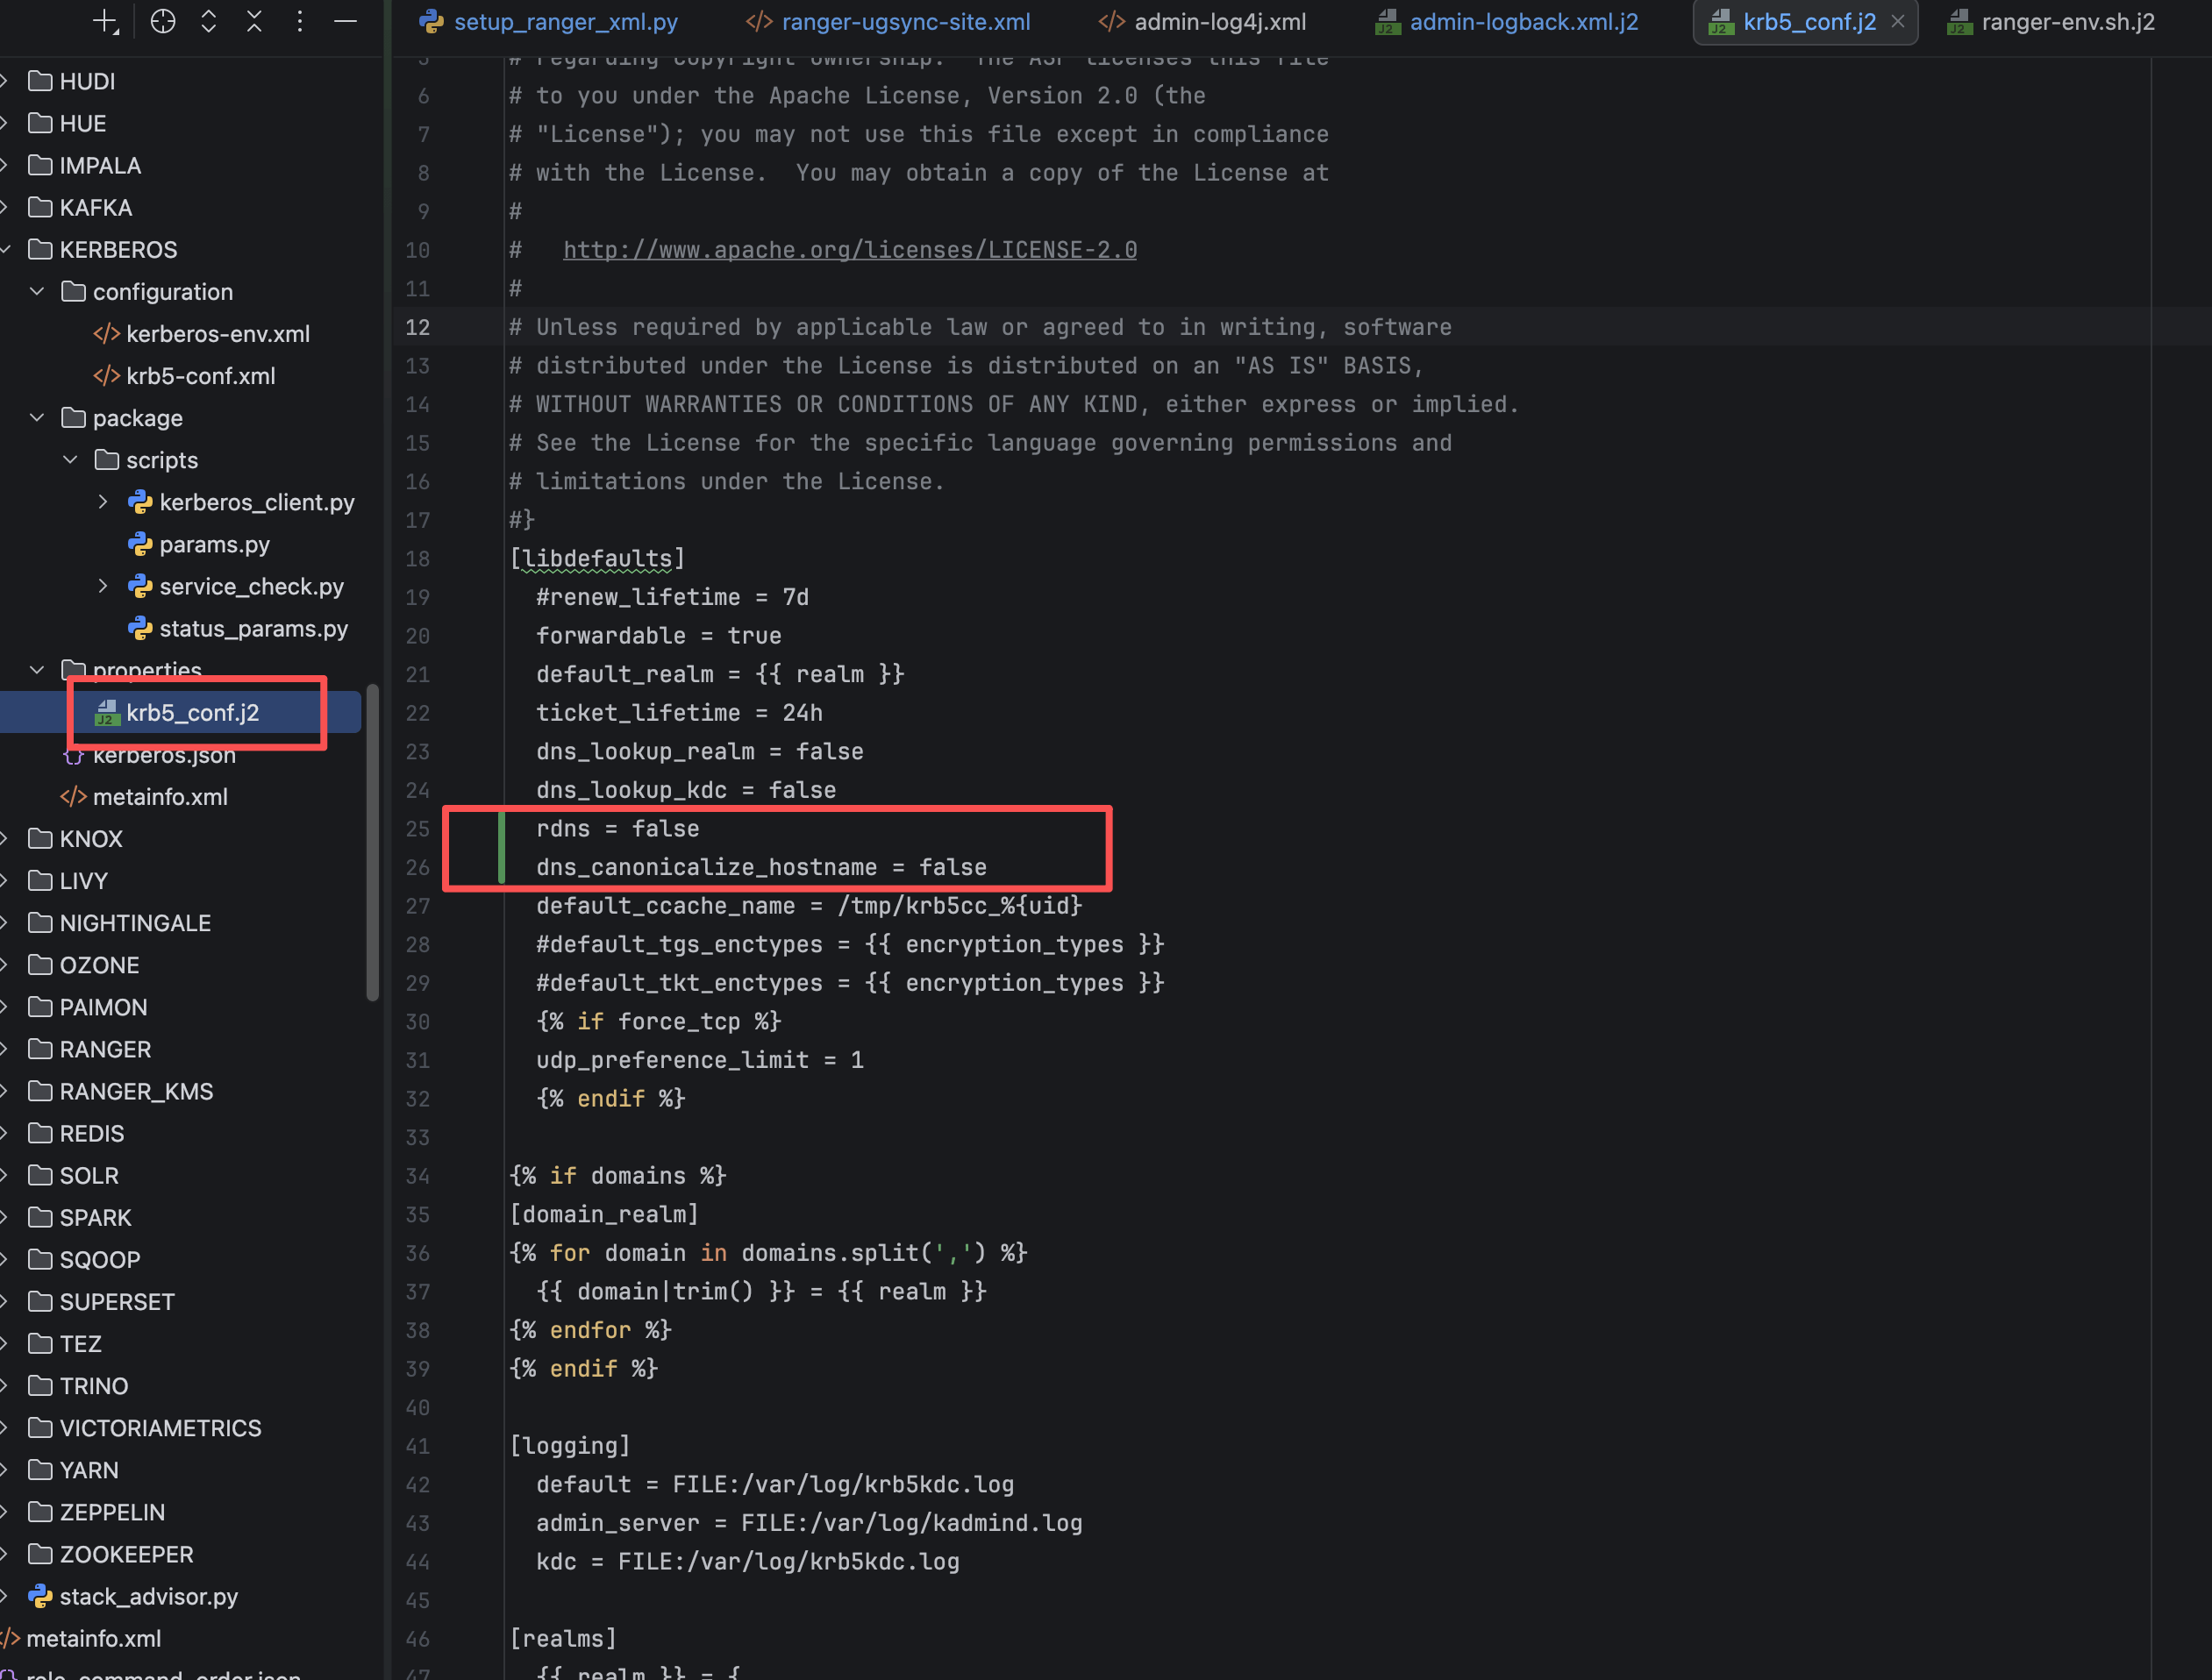Click the Expand All toolbar icon

208,21
